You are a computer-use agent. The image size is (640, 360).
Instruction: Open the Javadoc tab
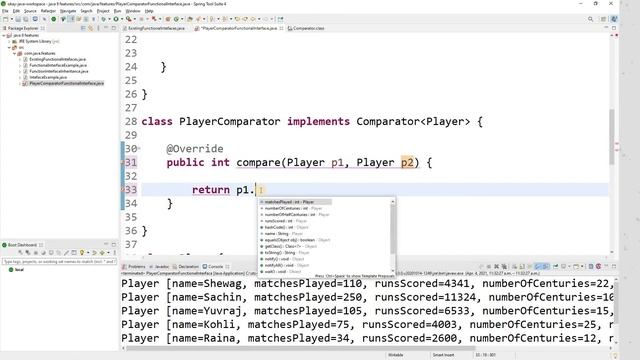tap(160, 267)
